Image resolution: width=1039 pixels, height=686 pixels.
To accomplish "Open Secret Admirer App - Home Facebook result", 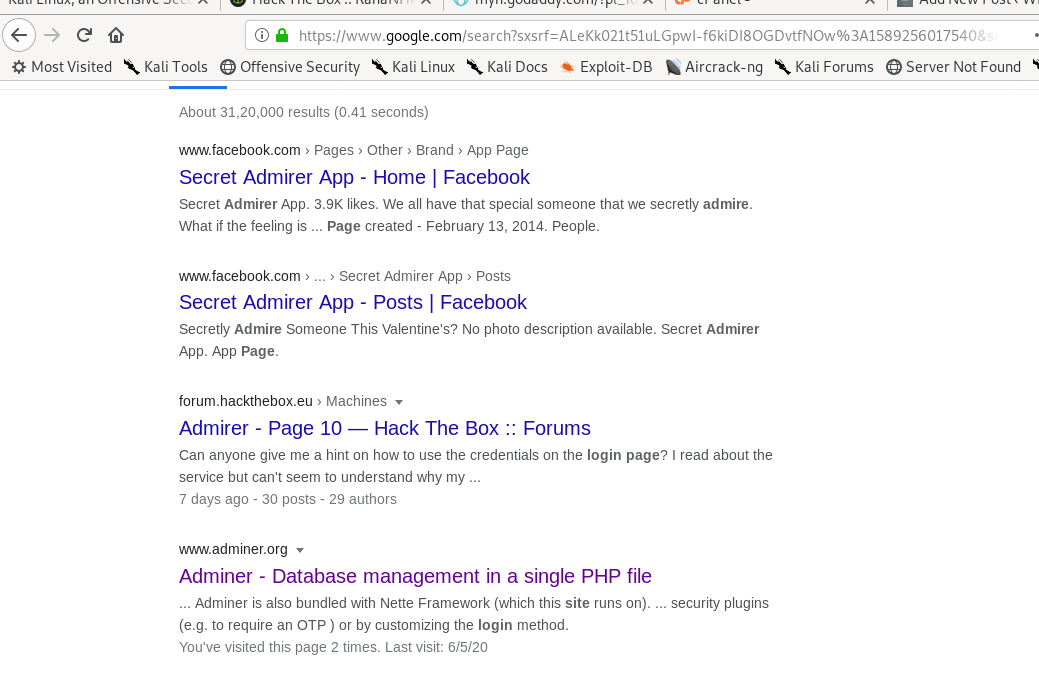I will point(354,177).
